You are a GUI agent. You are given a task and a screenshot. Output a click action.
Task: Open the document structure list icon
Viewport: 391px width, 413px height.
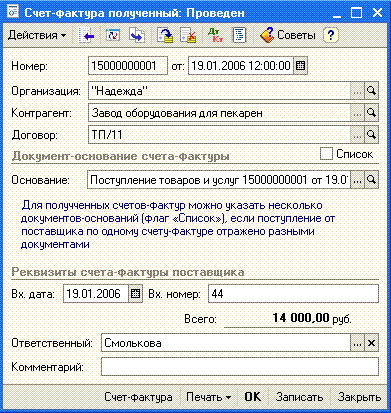(239, 35)
